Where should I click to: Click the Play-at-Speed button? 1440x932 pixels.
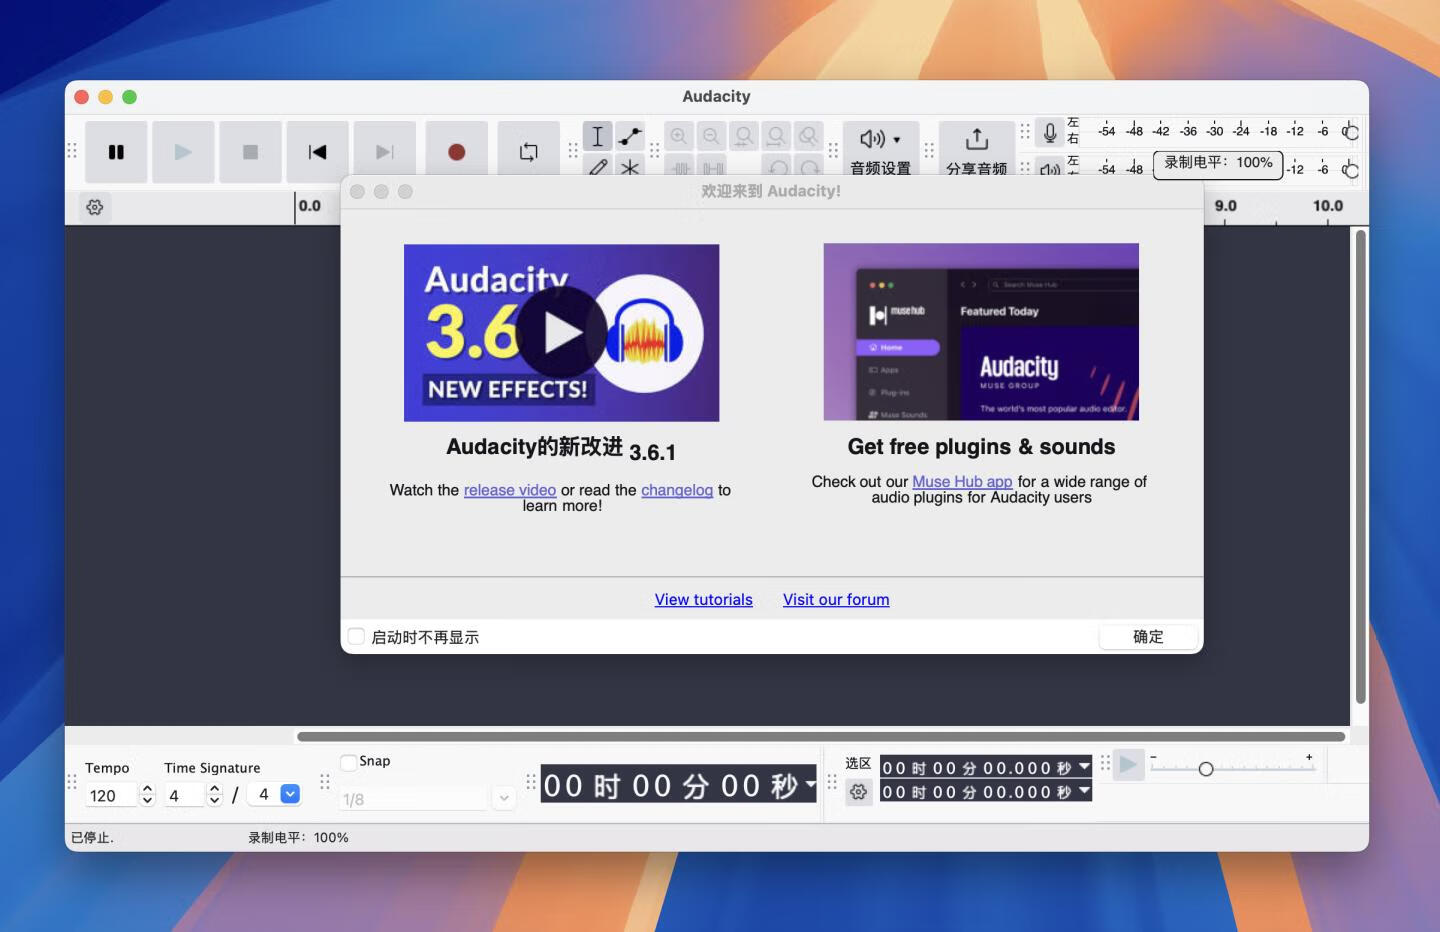(1128, 765)
